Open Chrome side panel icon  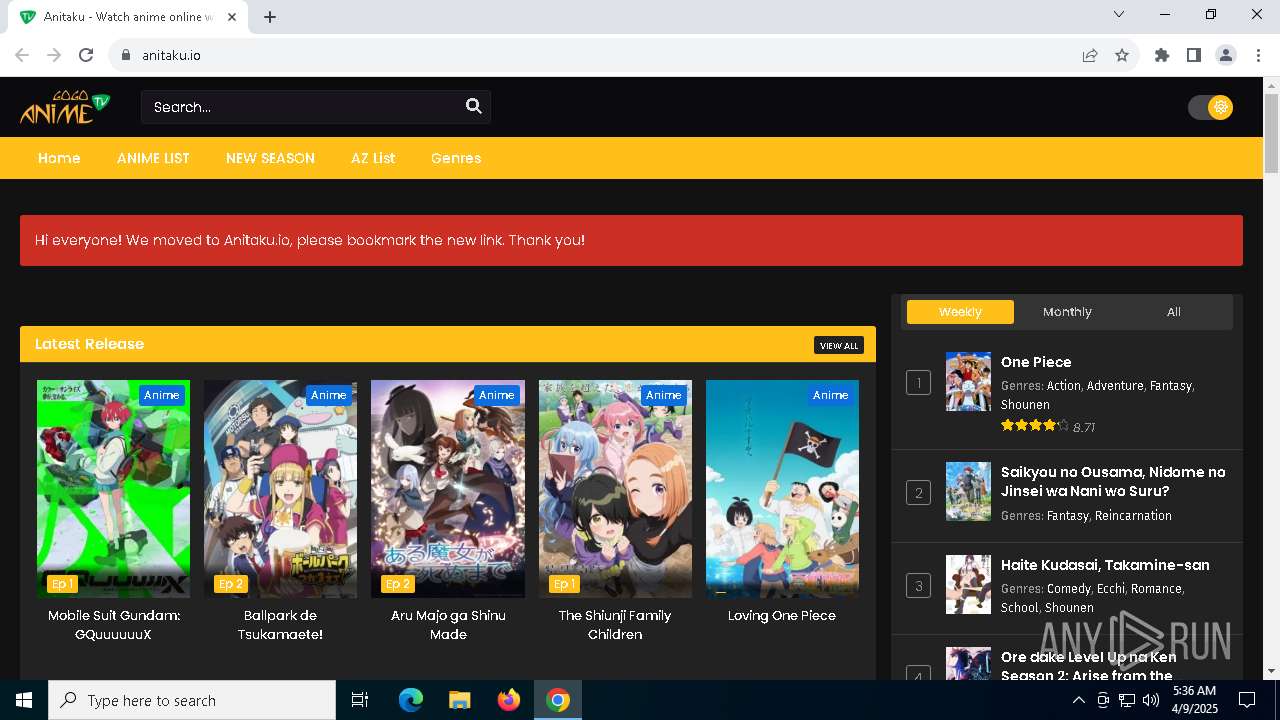click(1194, 55)
